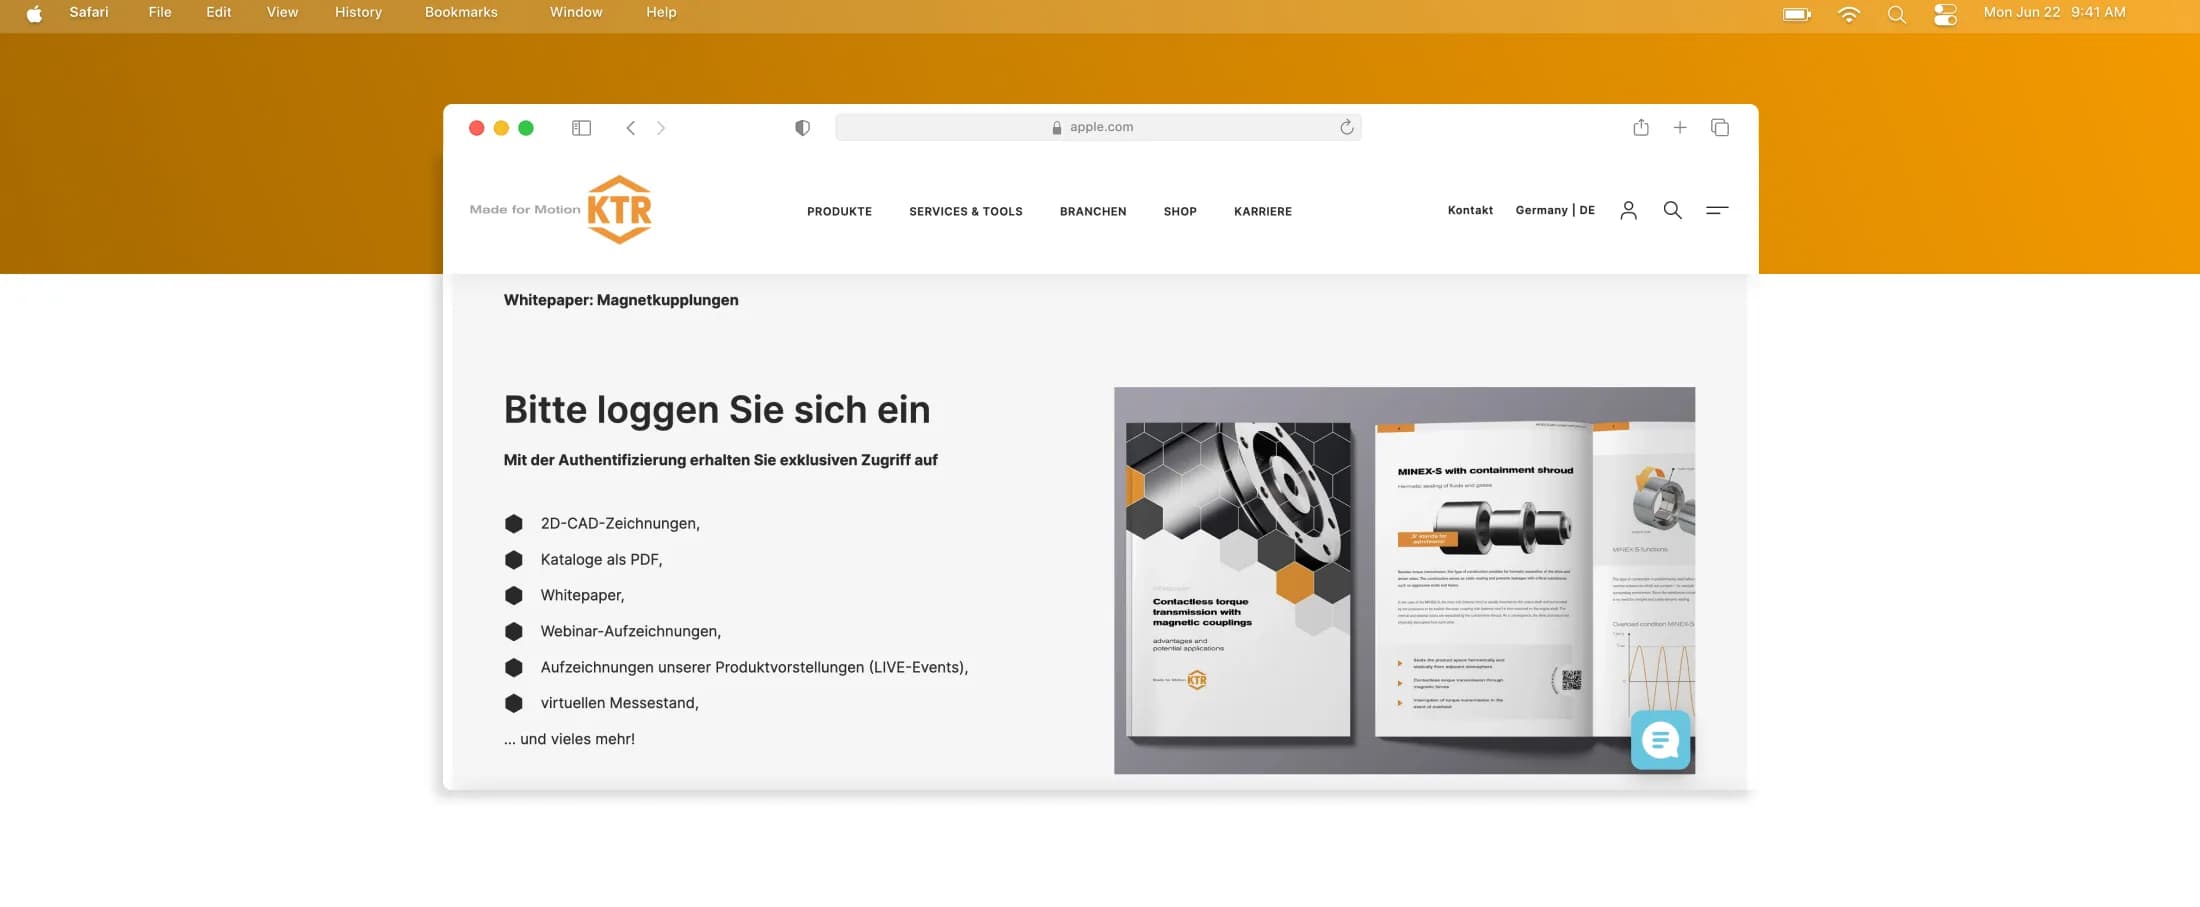Open a new tab with plus icon
This screenshot has width=2200, height=907.
[x=1680, y=127]
